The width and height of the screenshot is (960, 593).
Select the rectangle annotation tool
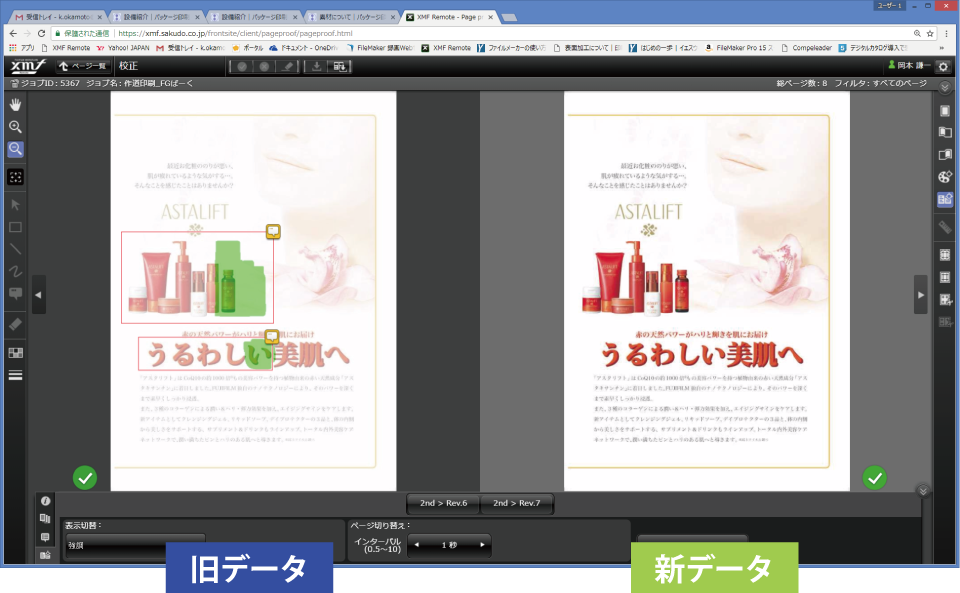(x=15, y=227)
